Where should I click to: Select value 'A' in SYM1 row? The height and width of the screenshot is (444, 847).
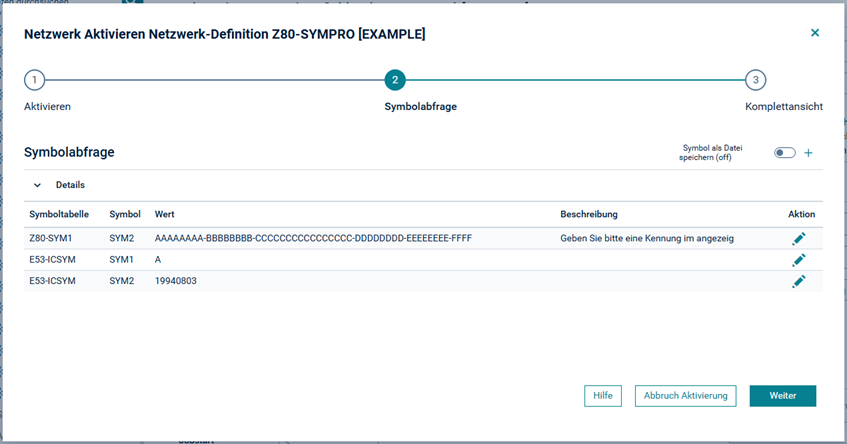click(158, 260)
